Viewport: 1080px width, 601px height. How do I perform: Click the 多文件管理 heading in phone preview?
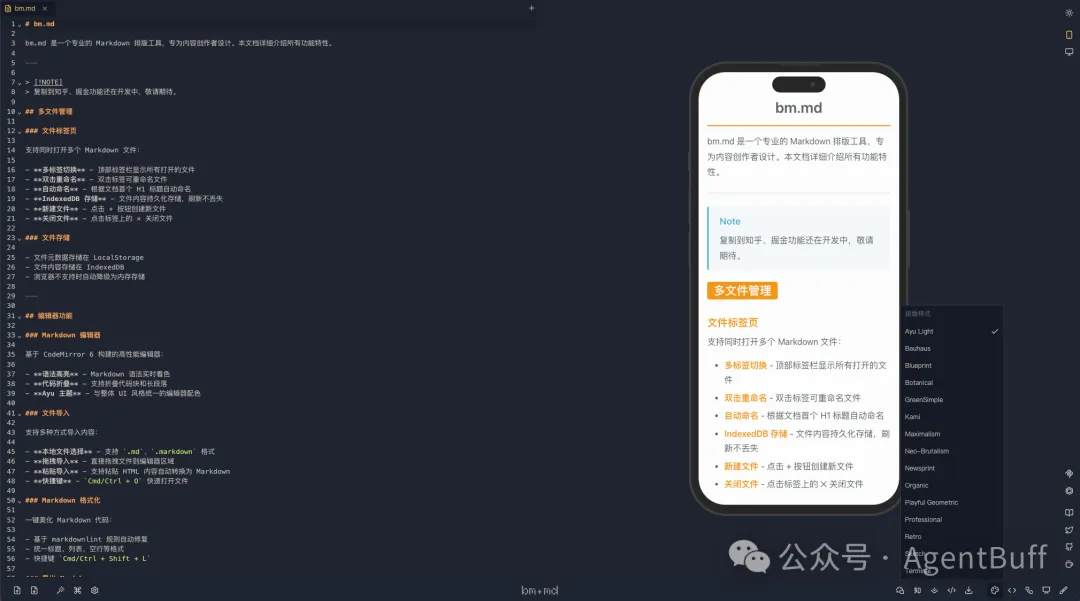click(742, 291)
